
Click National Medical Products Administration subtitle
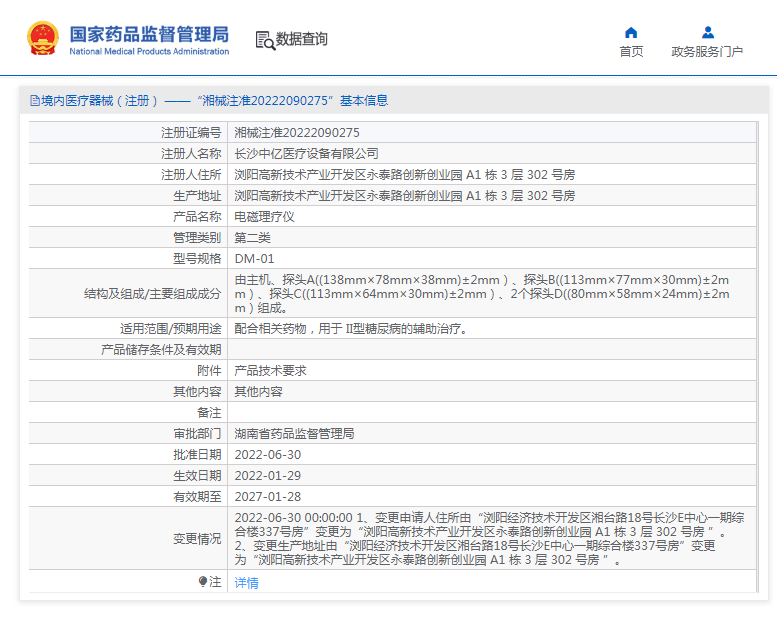149,51
